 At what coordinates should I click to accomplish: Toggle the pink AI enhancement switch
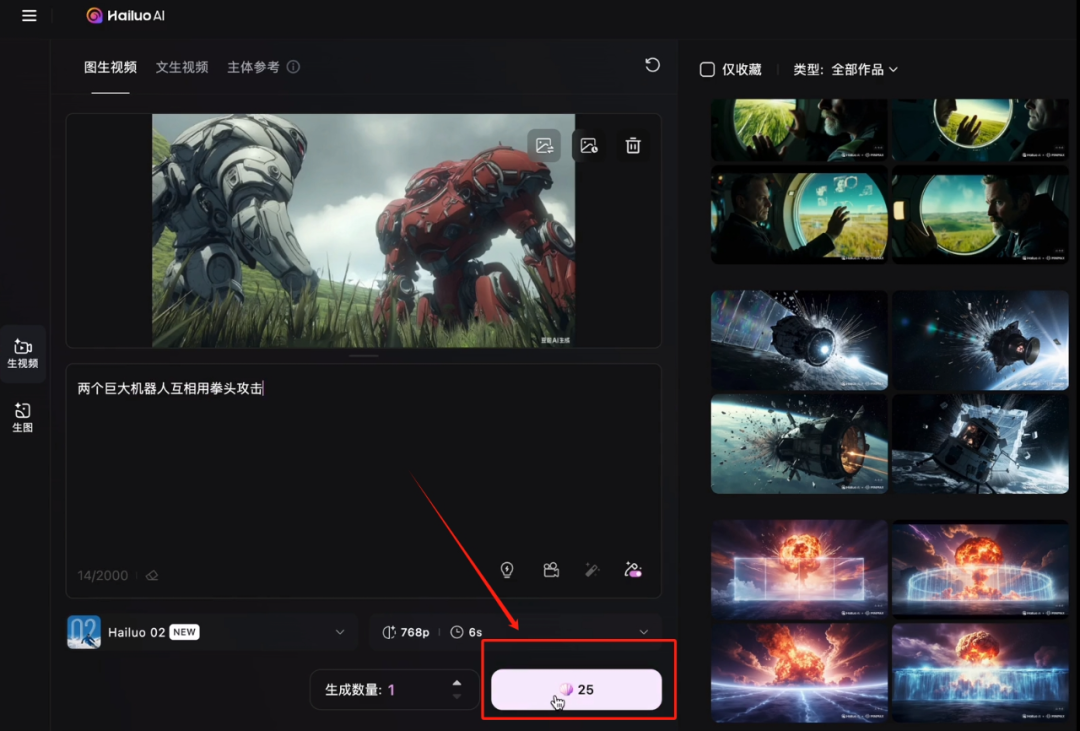632,570
